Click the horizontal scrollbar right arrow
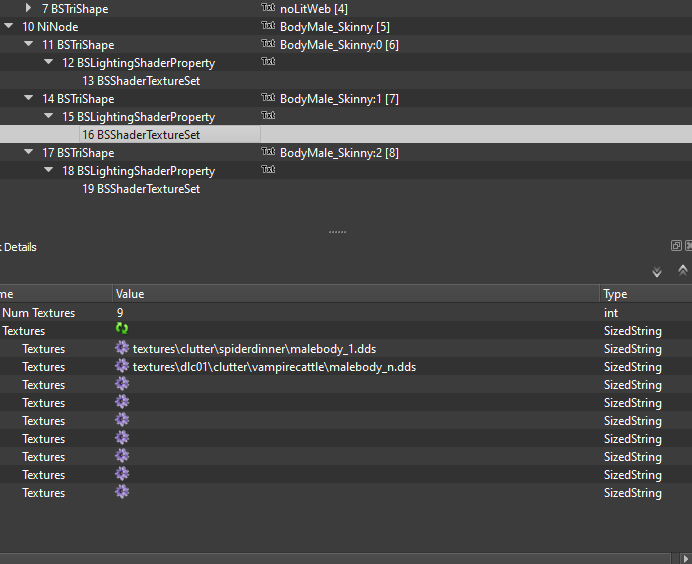The width and height of the screenshot is (692, 564). pyautogui.click(x=685, y=559)
